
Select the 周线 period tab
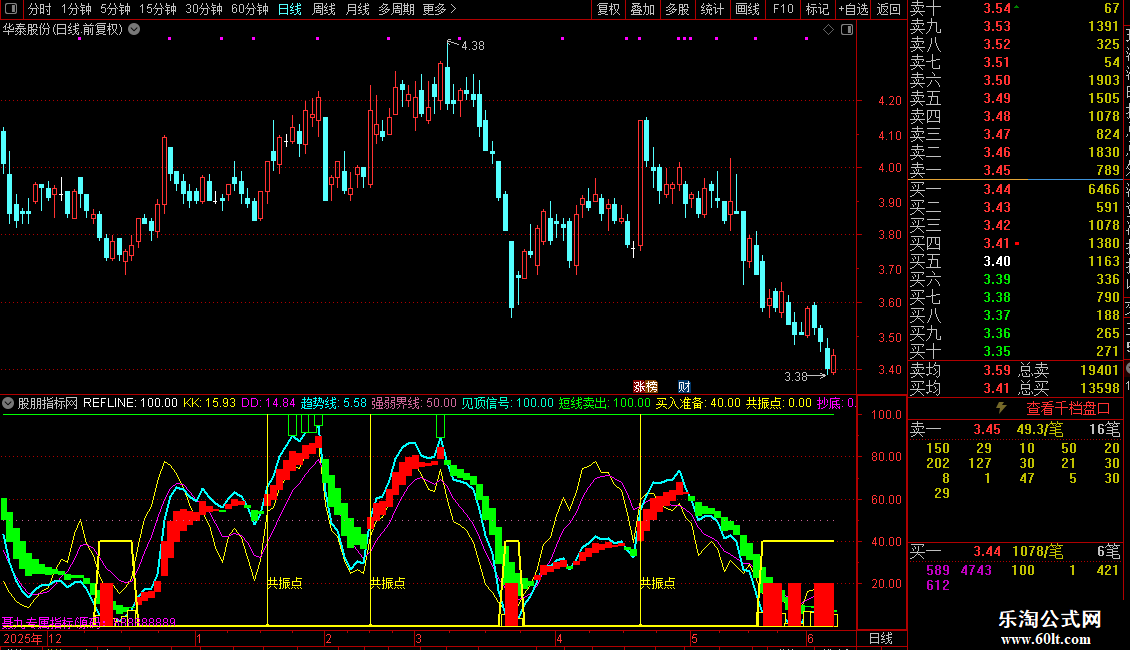point(324,9)
